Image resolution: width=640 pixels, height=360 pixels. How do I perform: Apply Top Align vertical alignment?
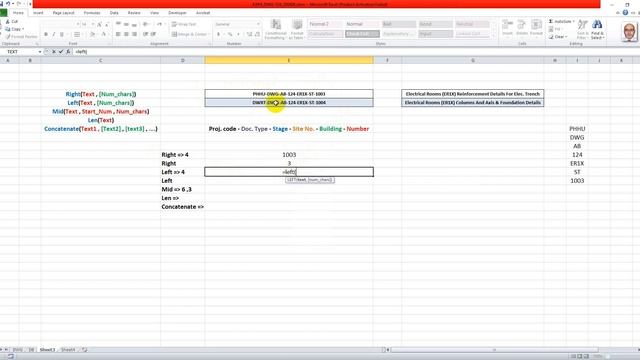[118, 24]
